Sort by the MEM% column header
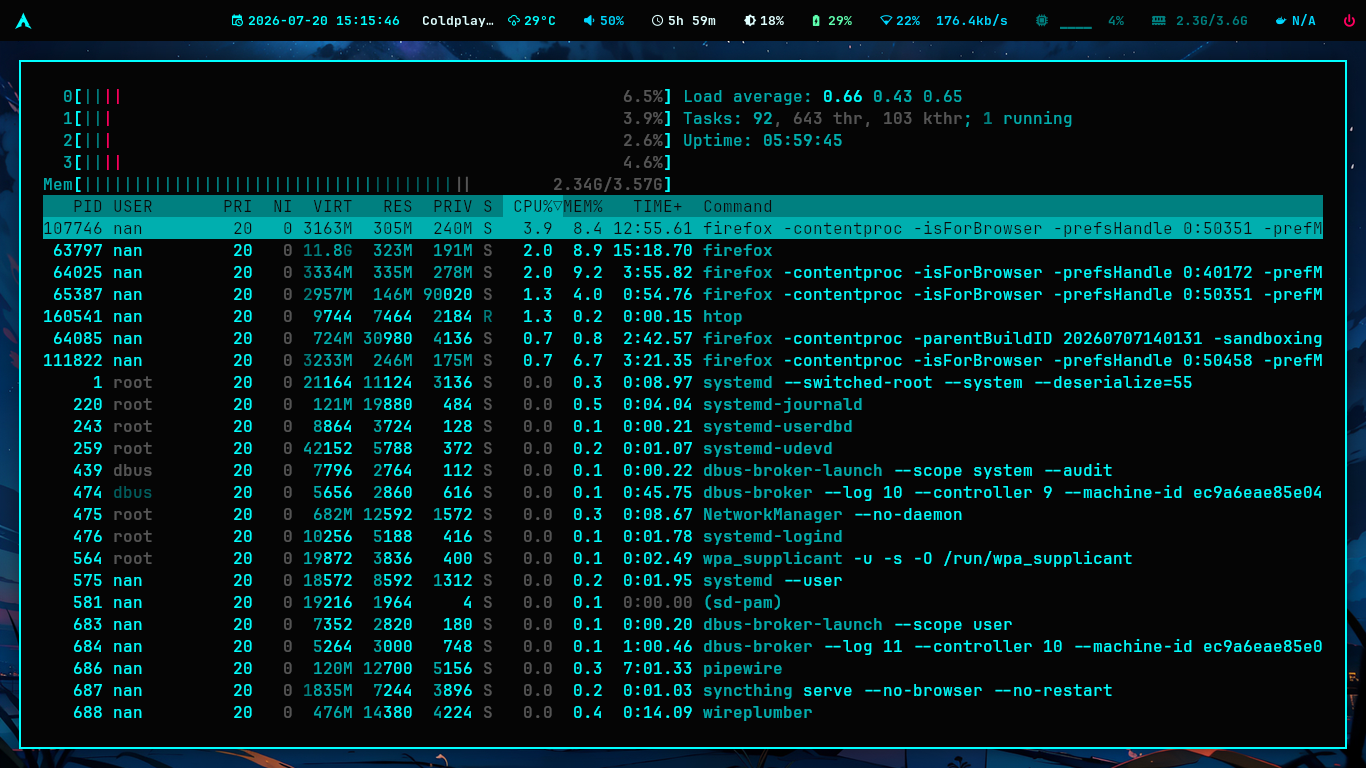 point(583,206)
